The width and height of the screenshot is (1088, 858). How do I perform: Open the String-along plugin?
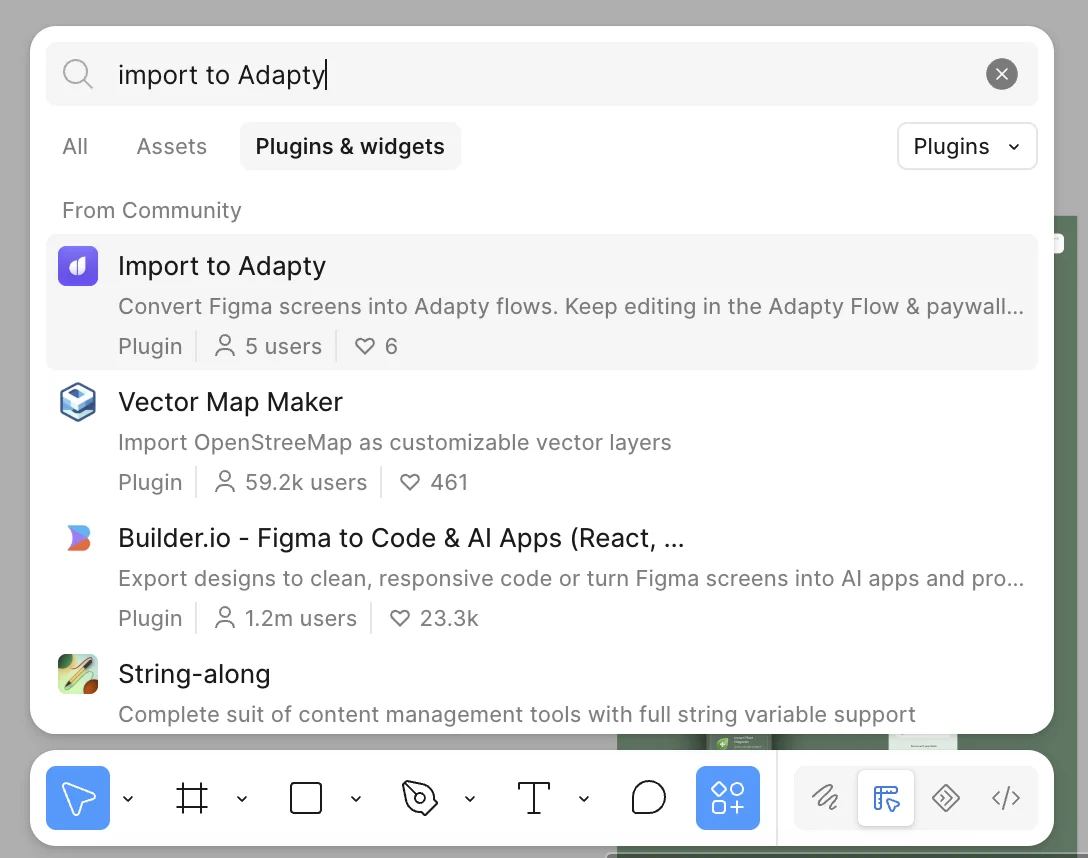coord(541,689)
